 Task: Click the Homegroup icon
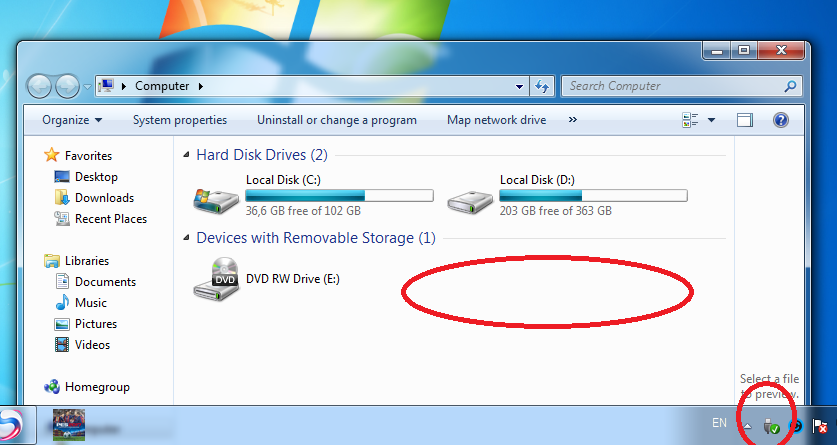point(52,387)
